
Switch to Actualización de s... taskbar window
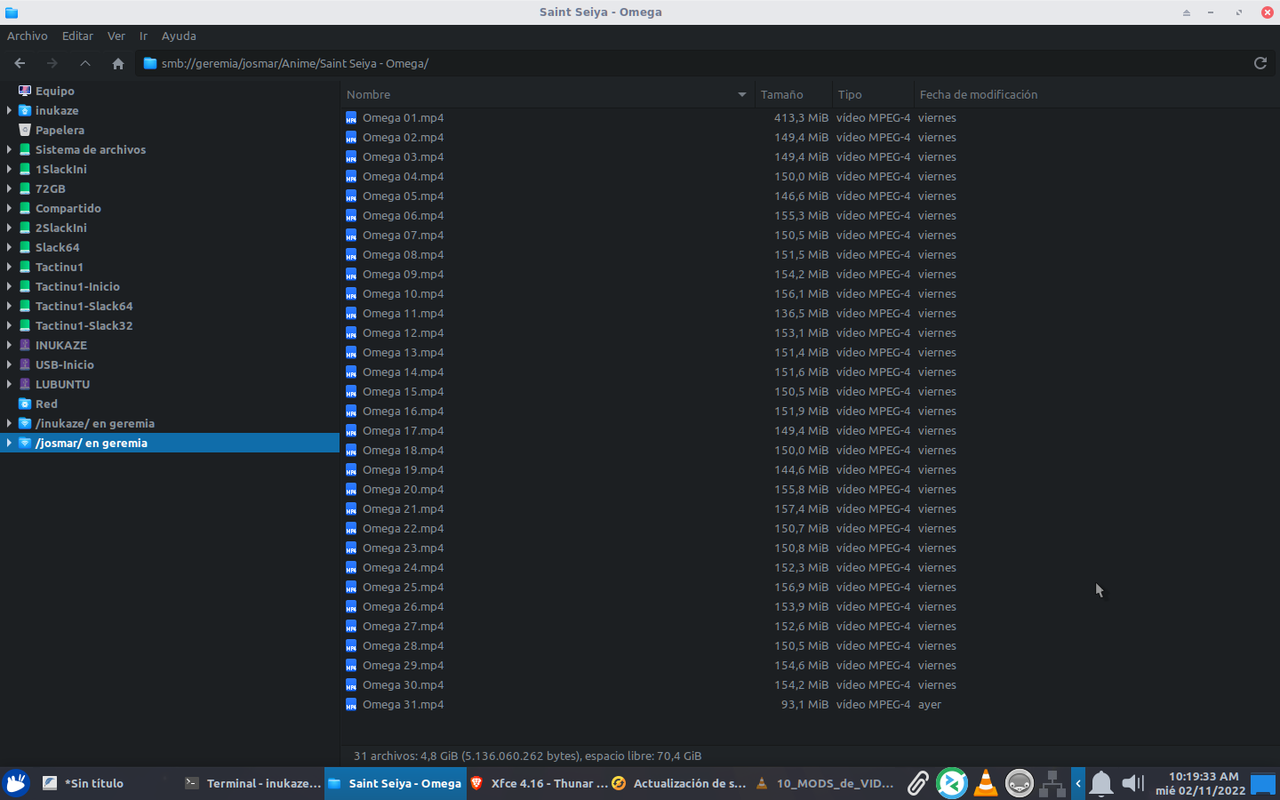(x=680, y=783)
